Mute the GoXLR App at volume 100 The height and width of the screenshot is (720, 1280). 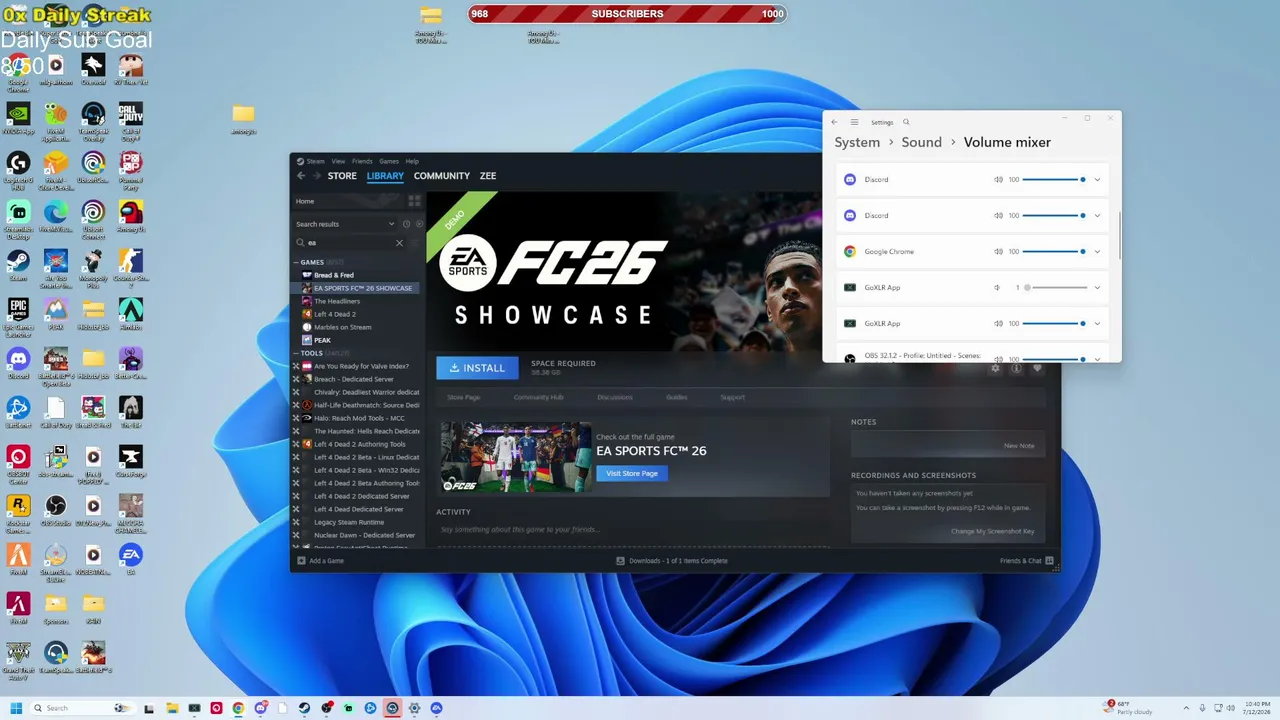pyautogui.click(x=998, y=324)
